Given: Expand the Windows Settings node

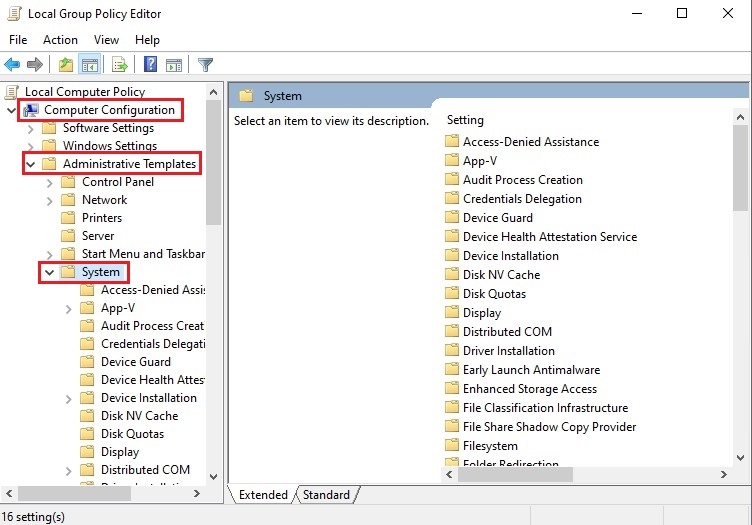Looking at the screenshot, I should point(31,146).
